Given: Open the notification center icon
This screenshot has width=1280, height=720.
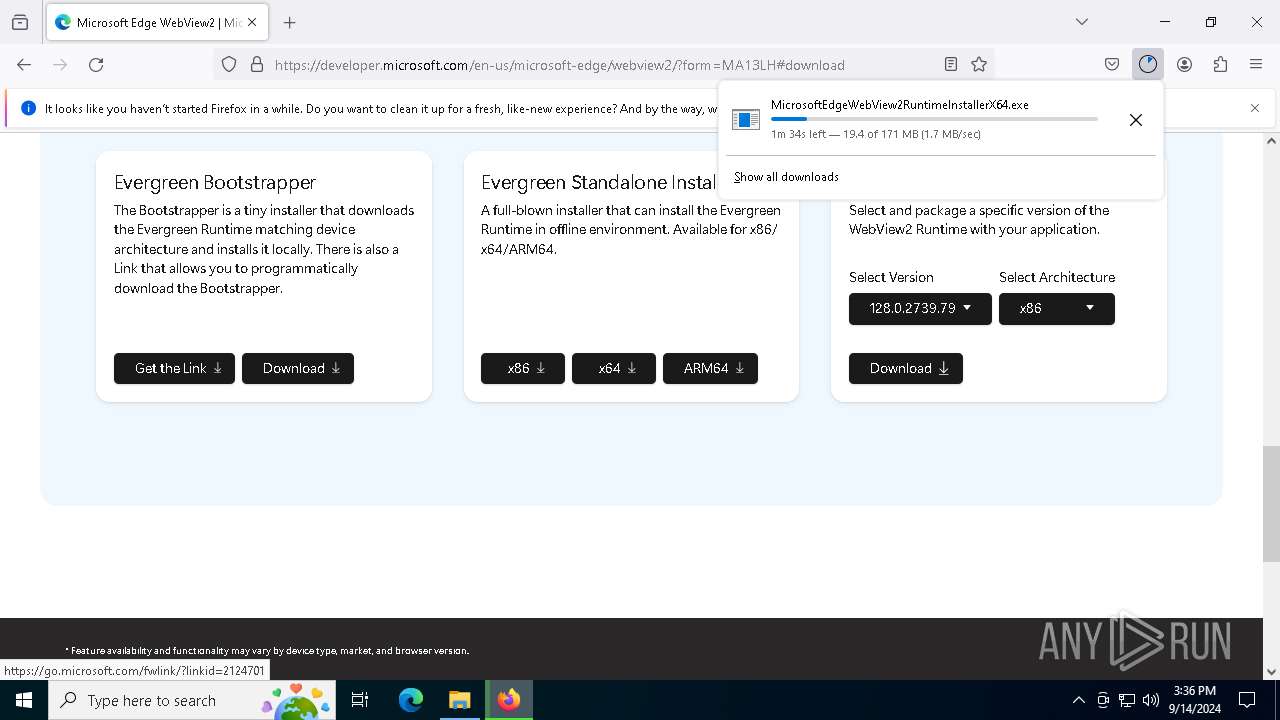Looking at the screenshot, I should tap(1247, 700).
